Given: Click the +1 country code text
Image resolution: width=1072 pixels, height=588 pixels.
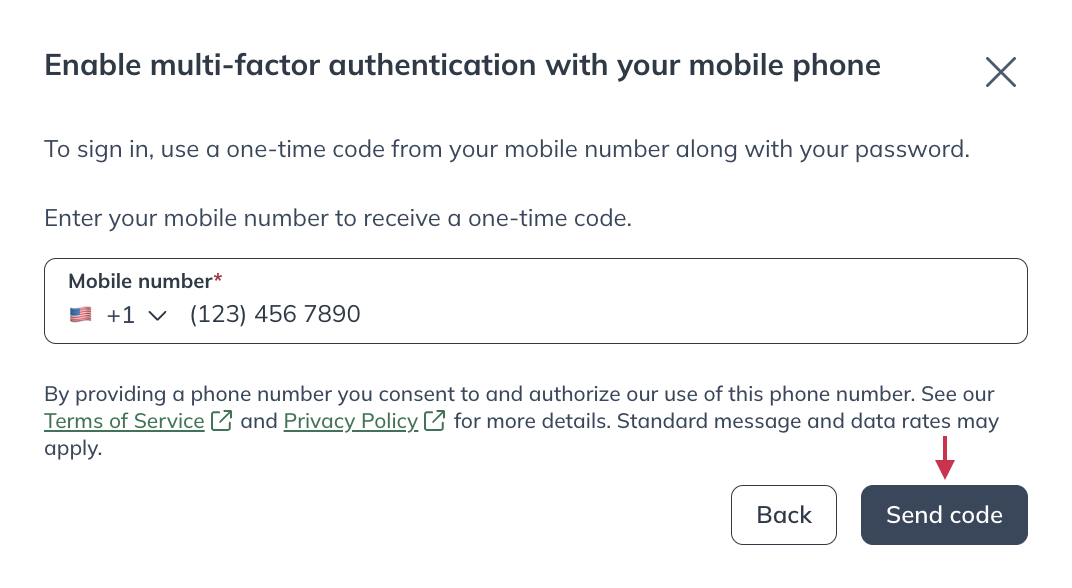Looking at the screenshot, I should 120,314.
